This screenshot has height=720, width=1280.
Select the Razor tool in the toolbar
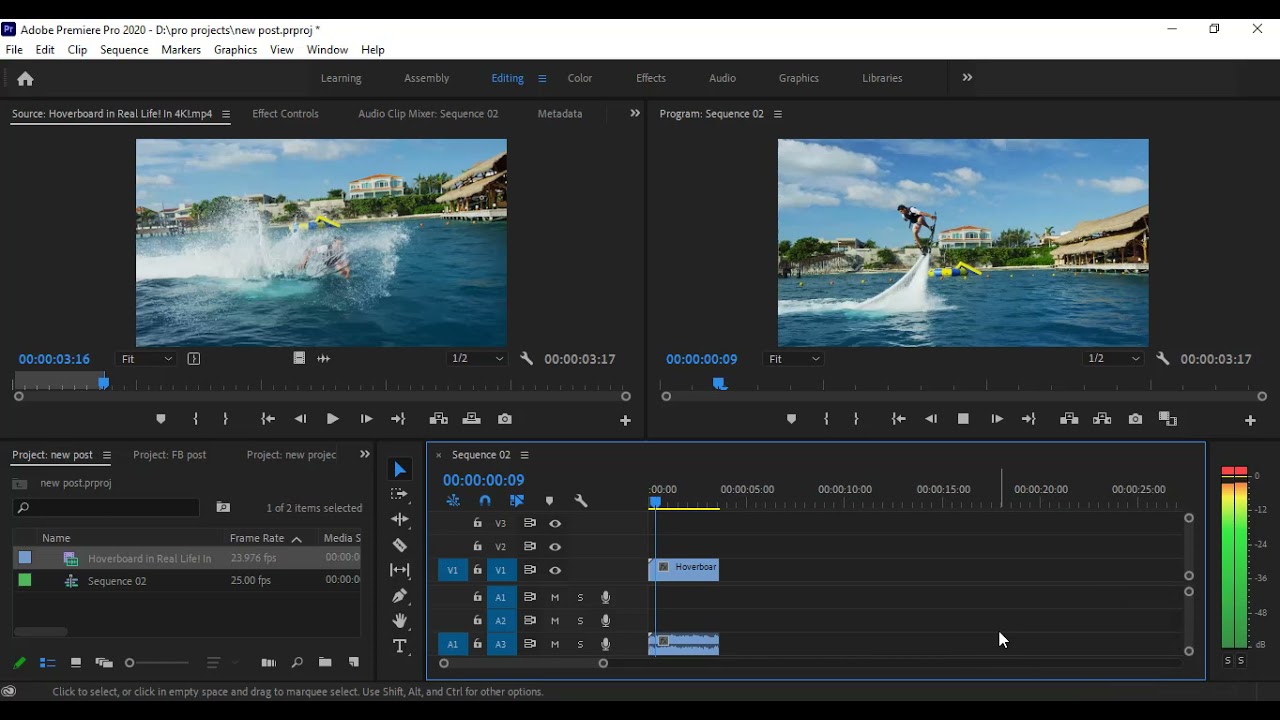[x=400, y=545]
